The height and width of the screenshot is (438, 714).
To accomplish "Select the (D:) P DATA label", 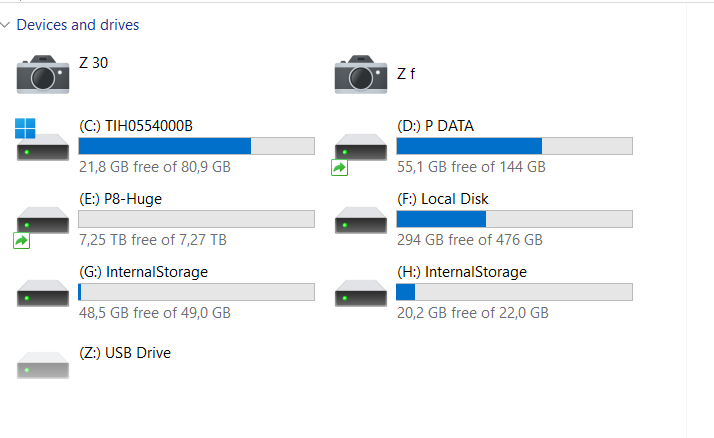I will pos(435,126).
